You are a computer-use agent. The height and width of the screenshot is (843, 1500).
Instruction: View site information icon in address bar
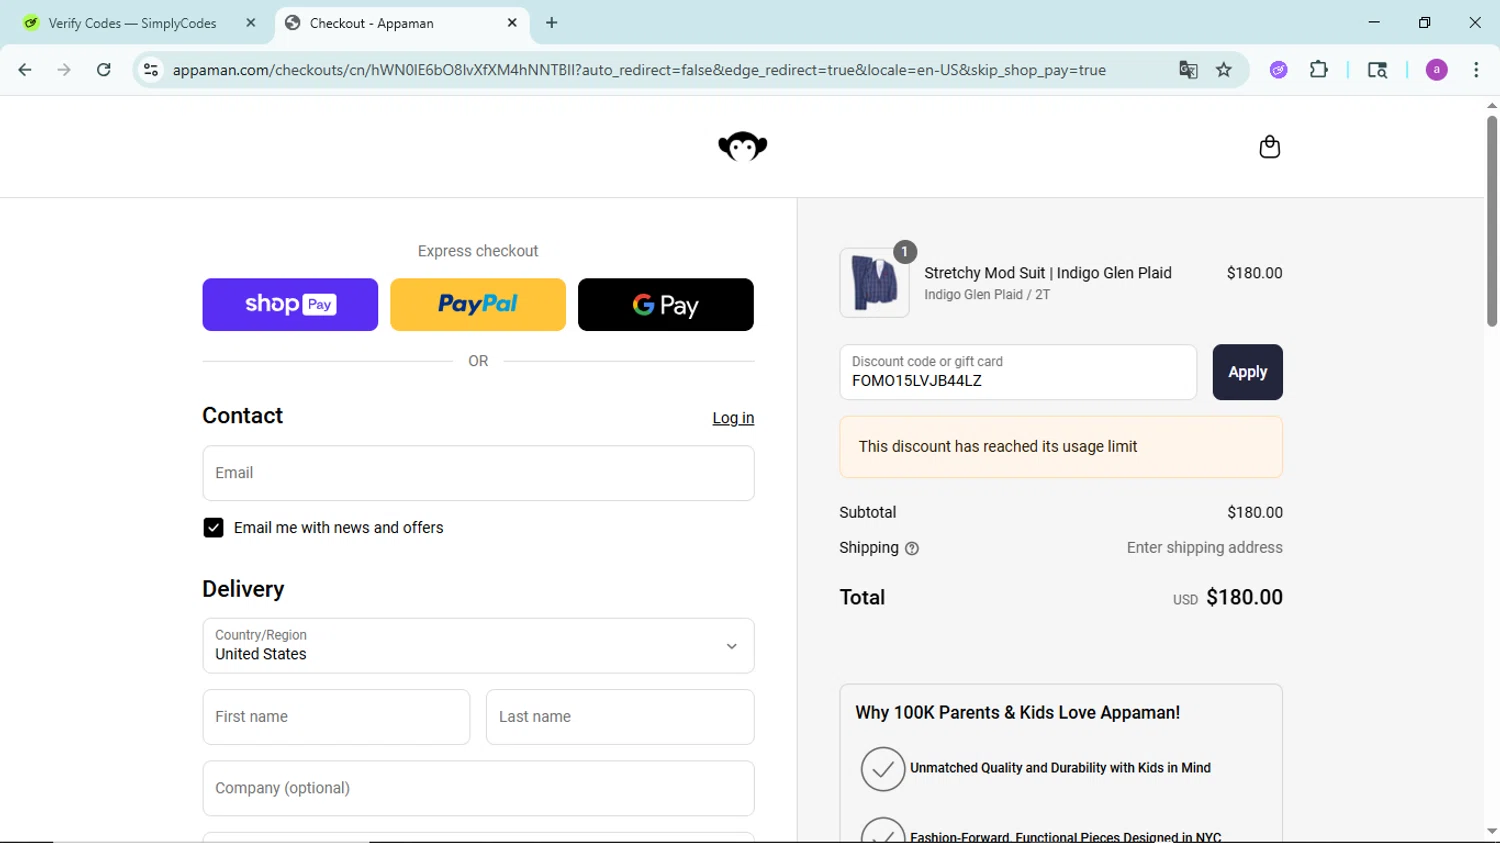tap(151, 70)
